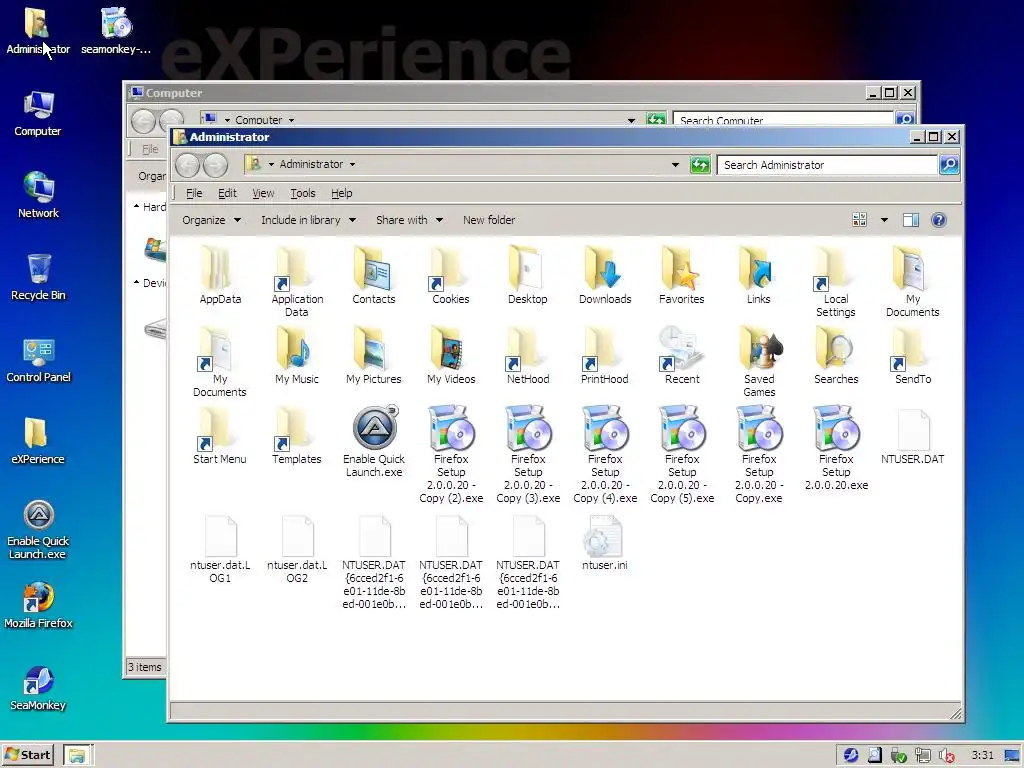Select the My Music folder

pos(297,356)
